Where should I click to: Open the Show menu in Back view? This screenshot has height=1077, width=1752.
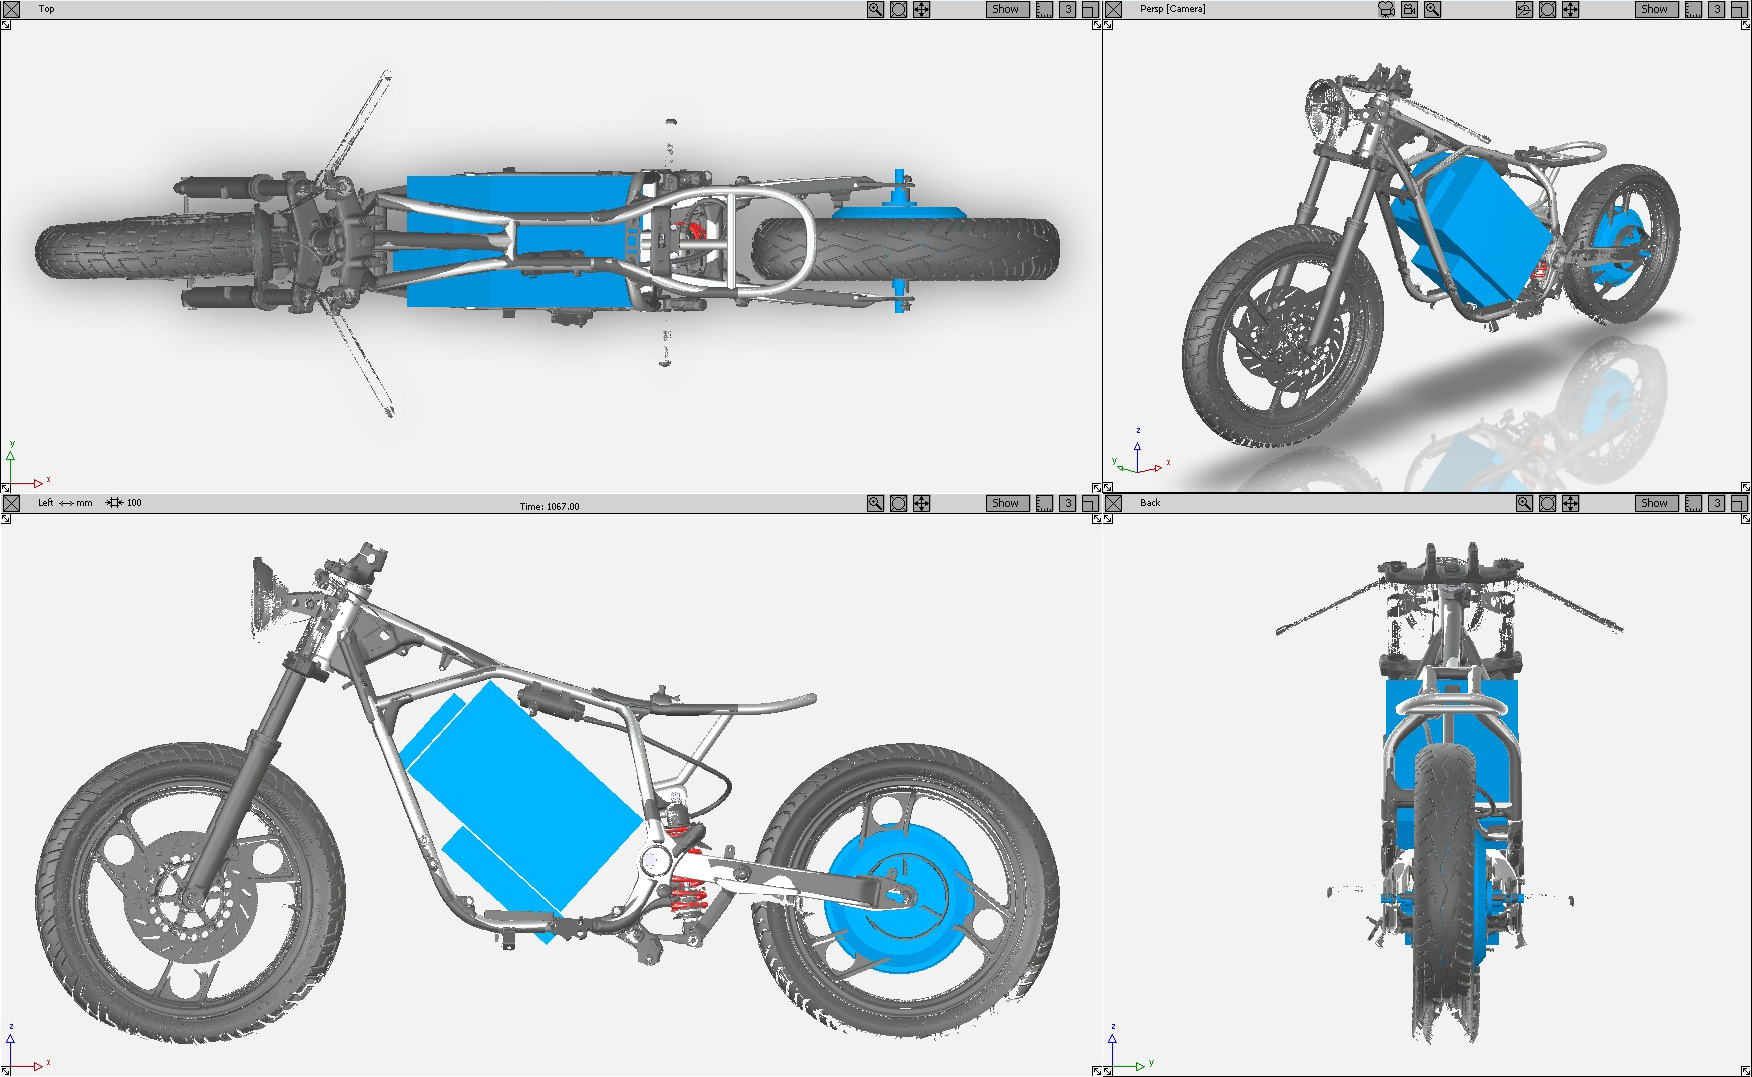tap(1654, 503)
